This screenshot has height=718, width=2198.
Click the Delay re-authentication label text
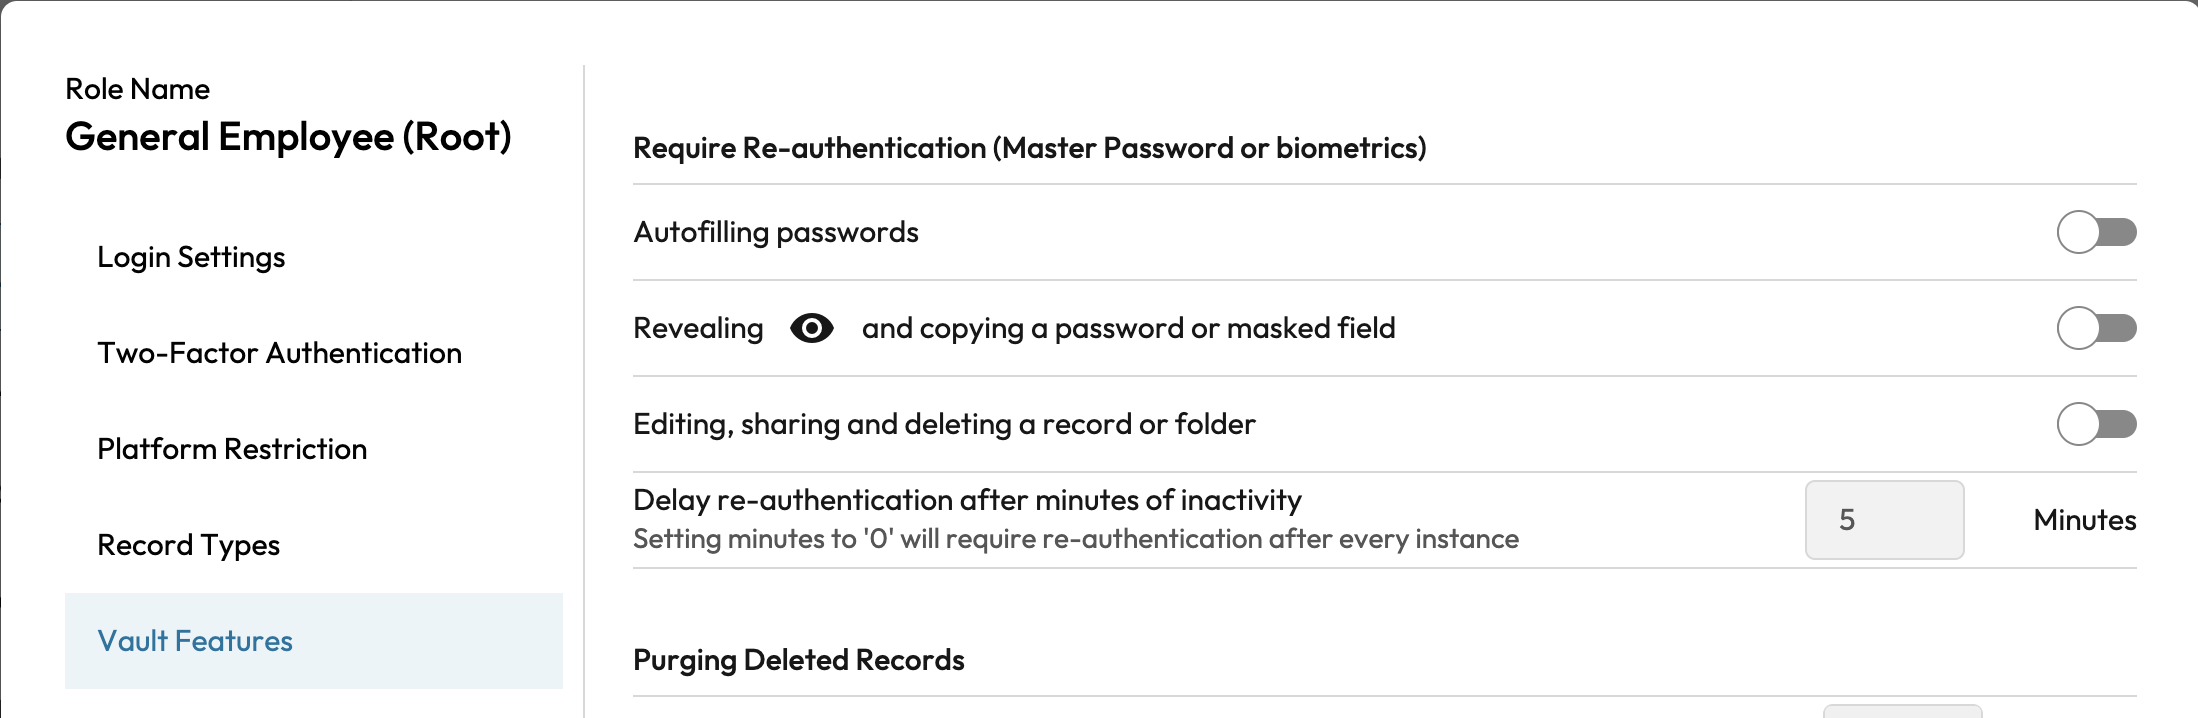click(967, 500)
